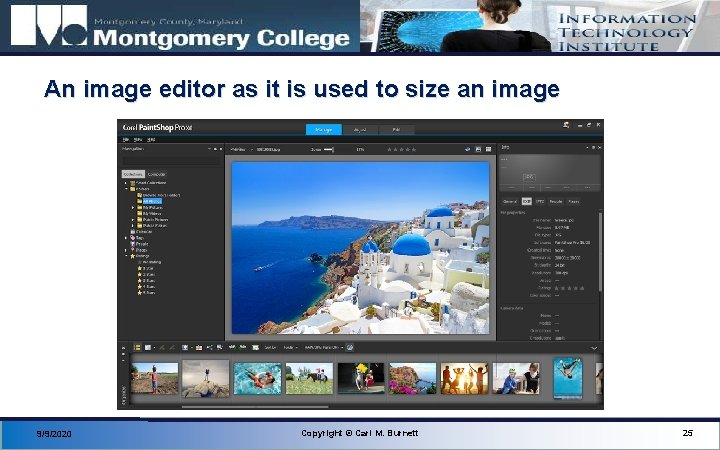Select dancers on dark background thumbnail

point(361,378)
